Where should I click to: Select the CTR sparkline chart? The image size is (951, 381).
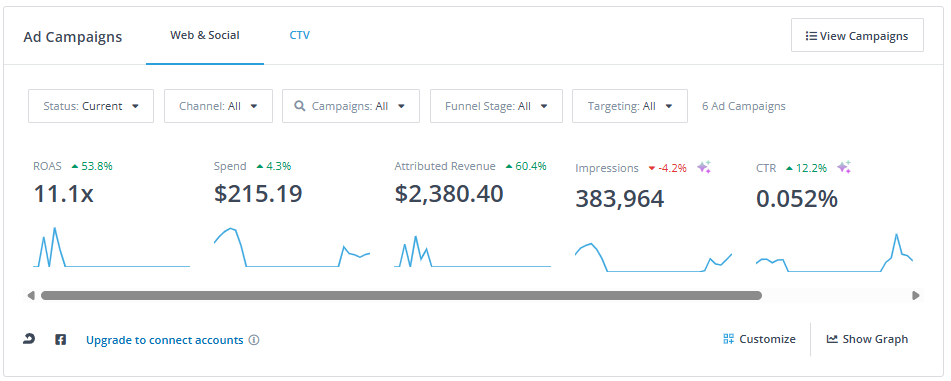[x=834, y=253]
